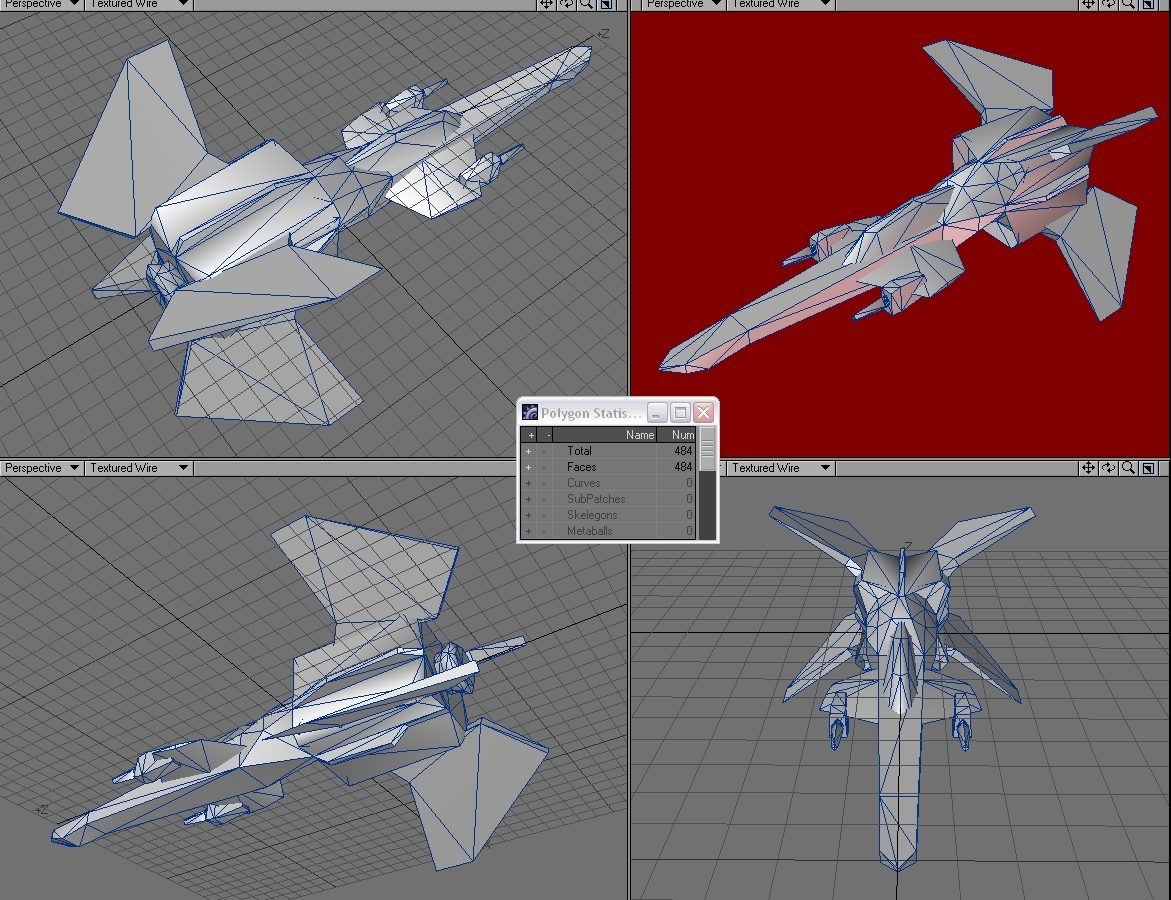The image size is (1171, 900).
Task: Click the pan icon in the bottom-right viewport
Action: (x=1088, y=468)
